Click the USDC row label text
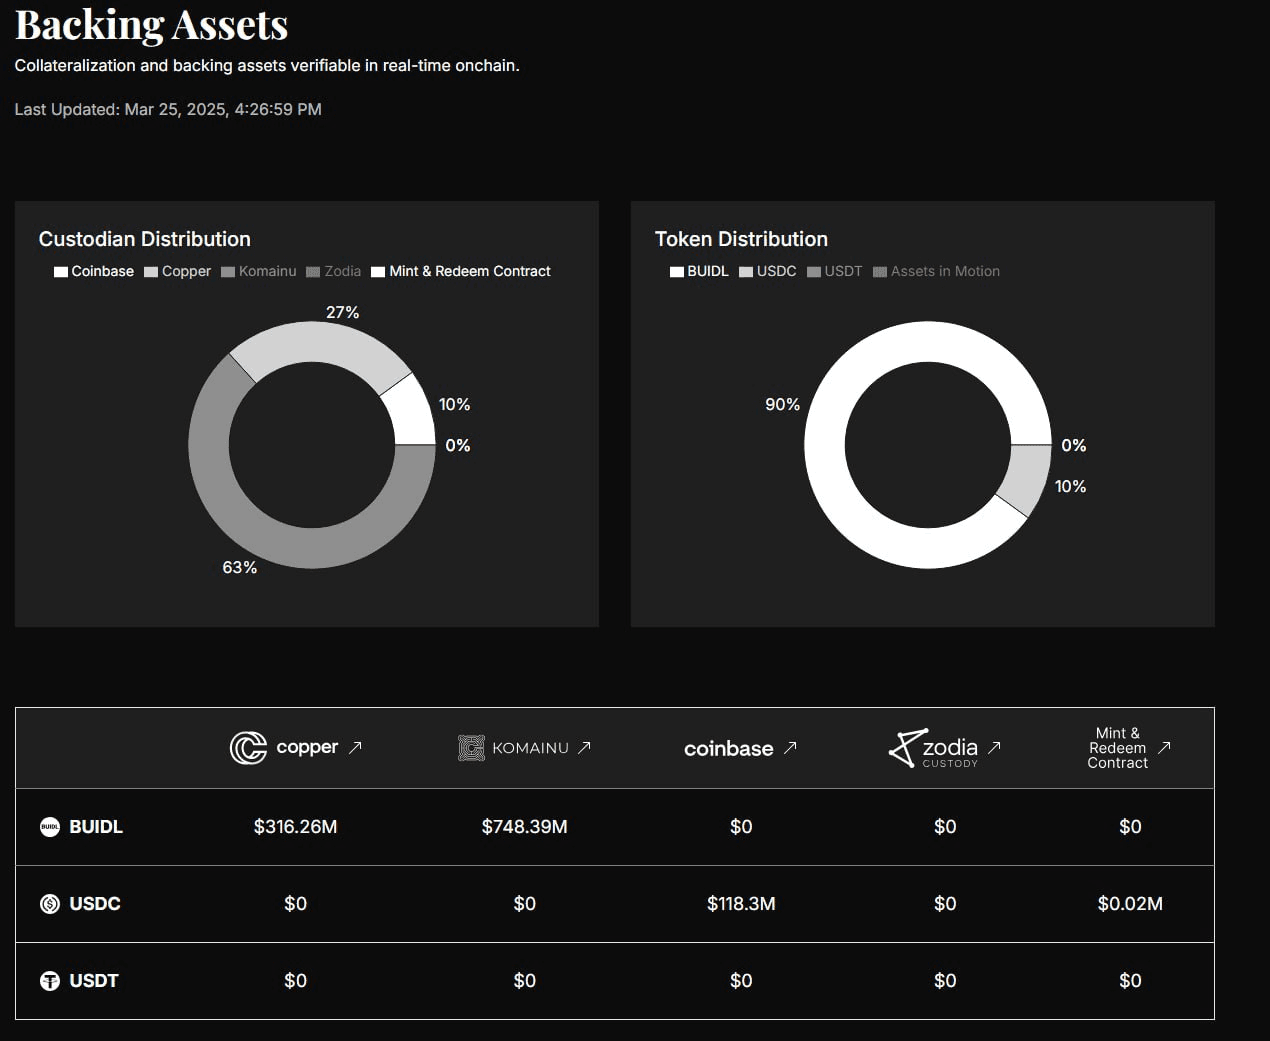Screen dimensions: 1270x1041 pyautogui.click(x=95, y=904)
